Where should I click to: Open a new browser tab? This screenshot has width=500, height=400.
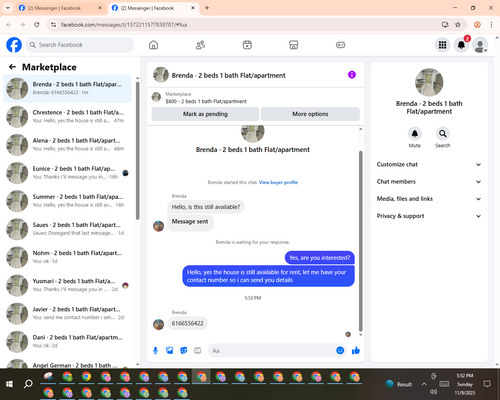[x=207, y=8]
